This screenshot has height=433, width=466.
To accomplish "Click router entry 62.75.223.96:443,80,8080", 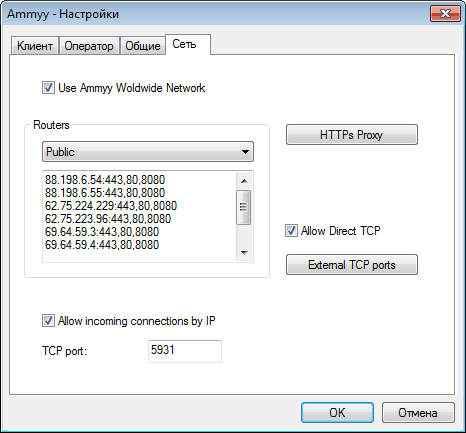I will 108,219.
